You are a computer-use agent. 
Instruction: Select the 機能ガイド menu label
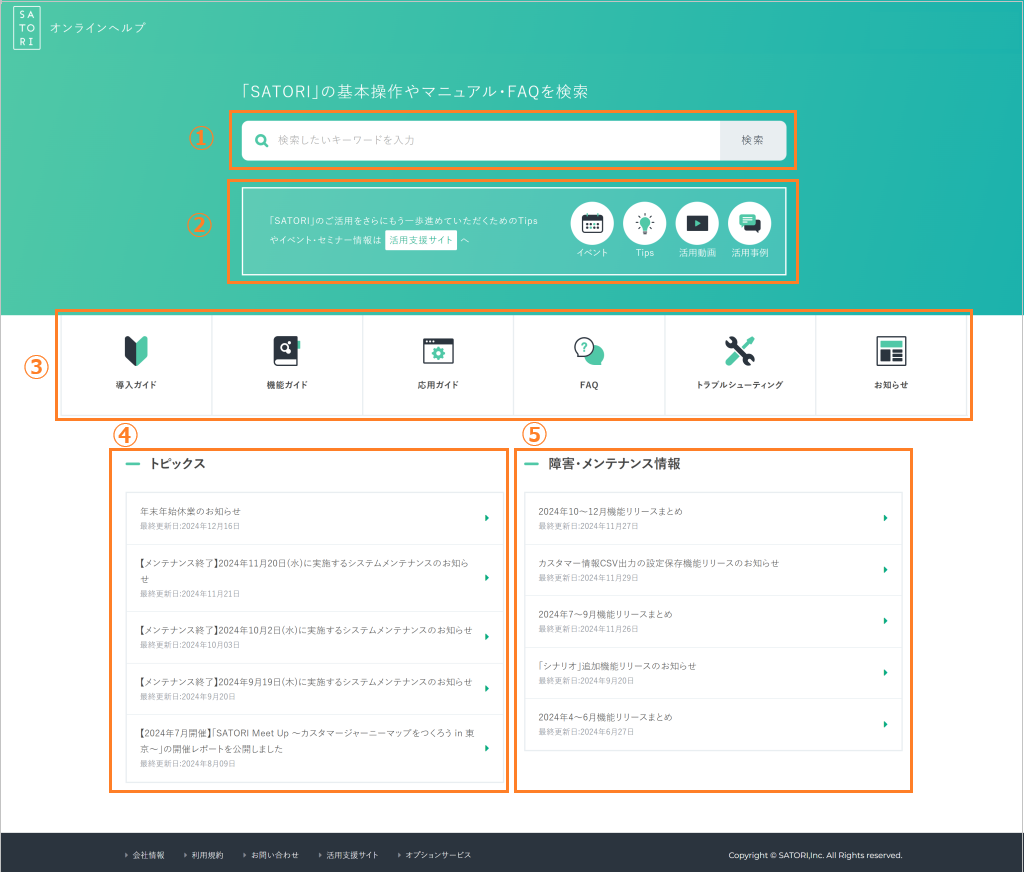[287, 385]
